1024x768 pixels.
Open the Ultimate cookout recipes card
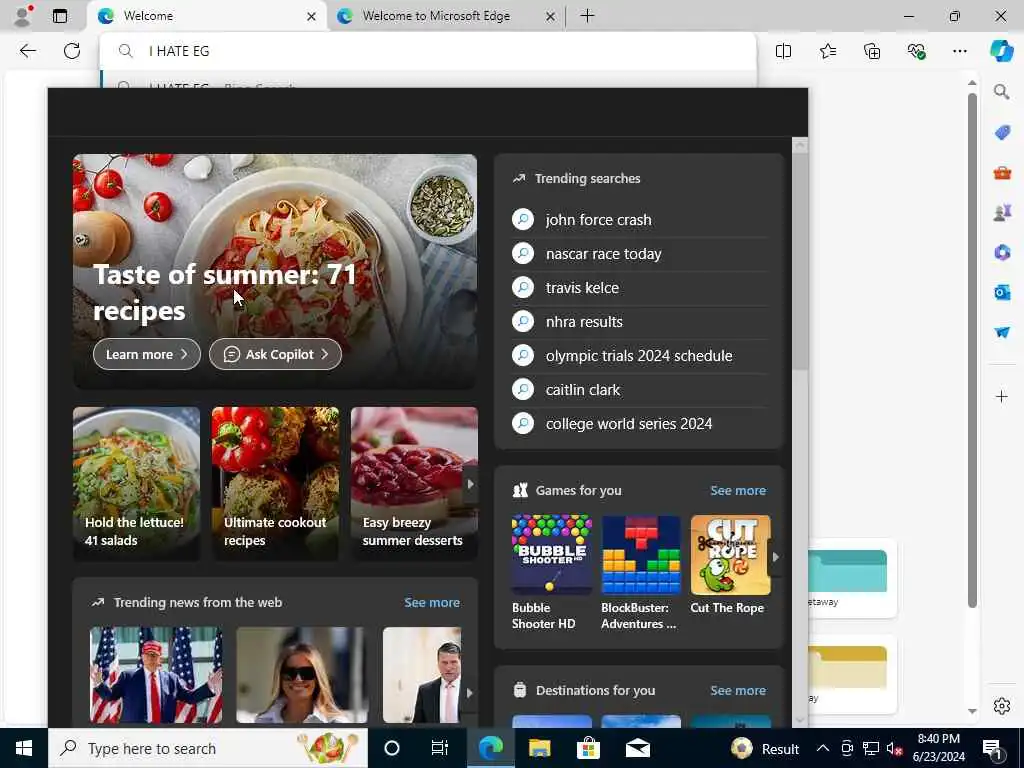click(275, 483)
